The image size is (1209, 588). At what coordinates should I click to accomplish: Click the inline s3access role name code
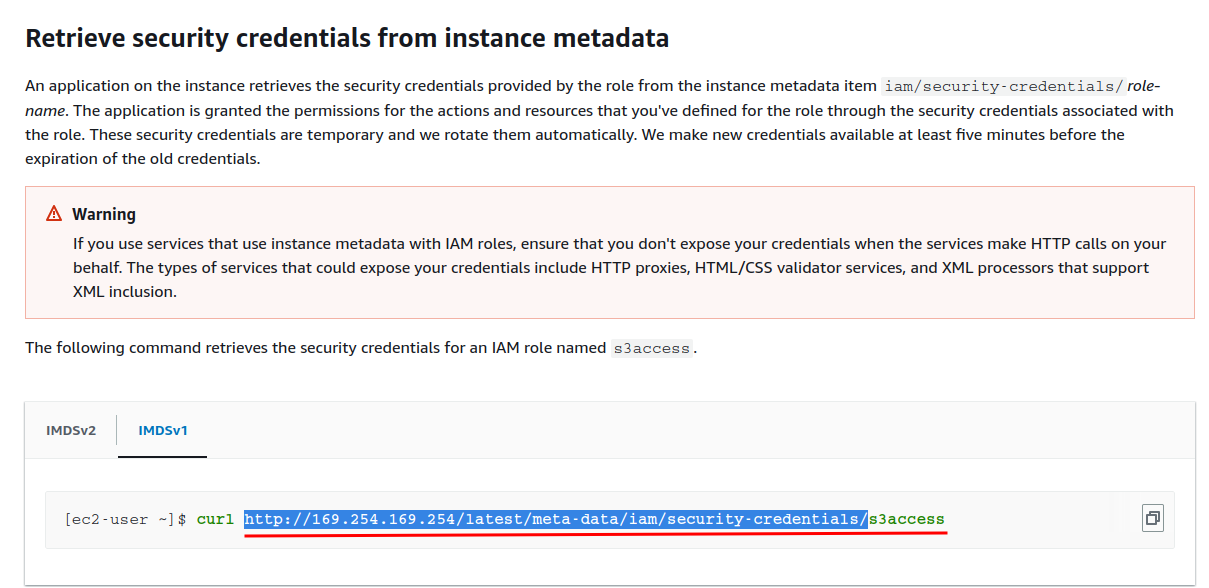pyautogui.click(x=651, y=348)
